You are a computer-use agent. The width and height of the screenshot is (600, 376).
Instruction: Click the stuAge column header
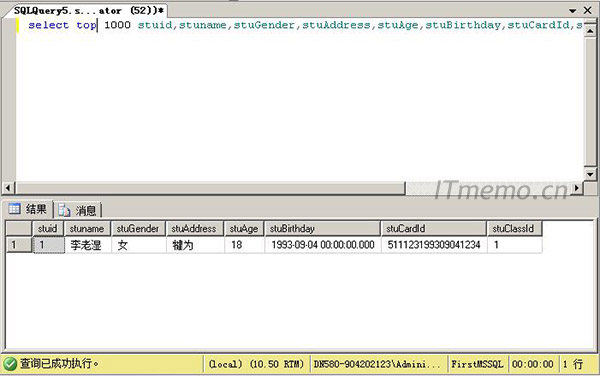(x=244, y=229)
